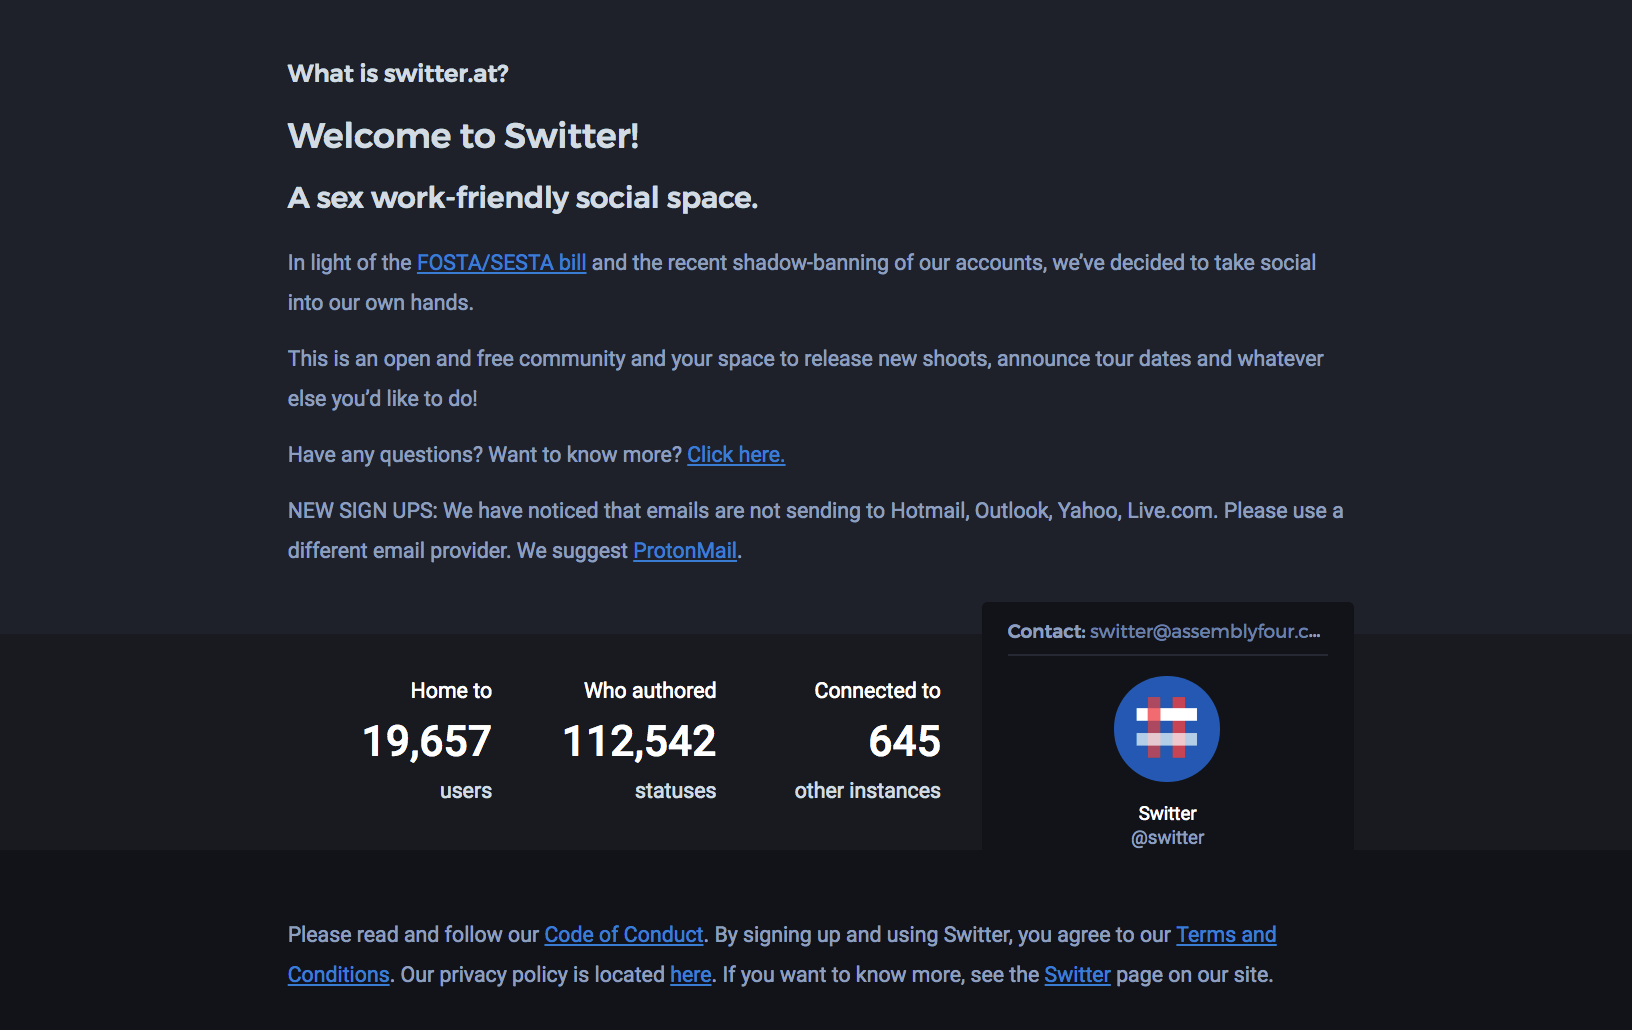Click the 'What is switter.at?' heading
1632x1030 pixels.
pyautogui.click(x=398, y=73)
